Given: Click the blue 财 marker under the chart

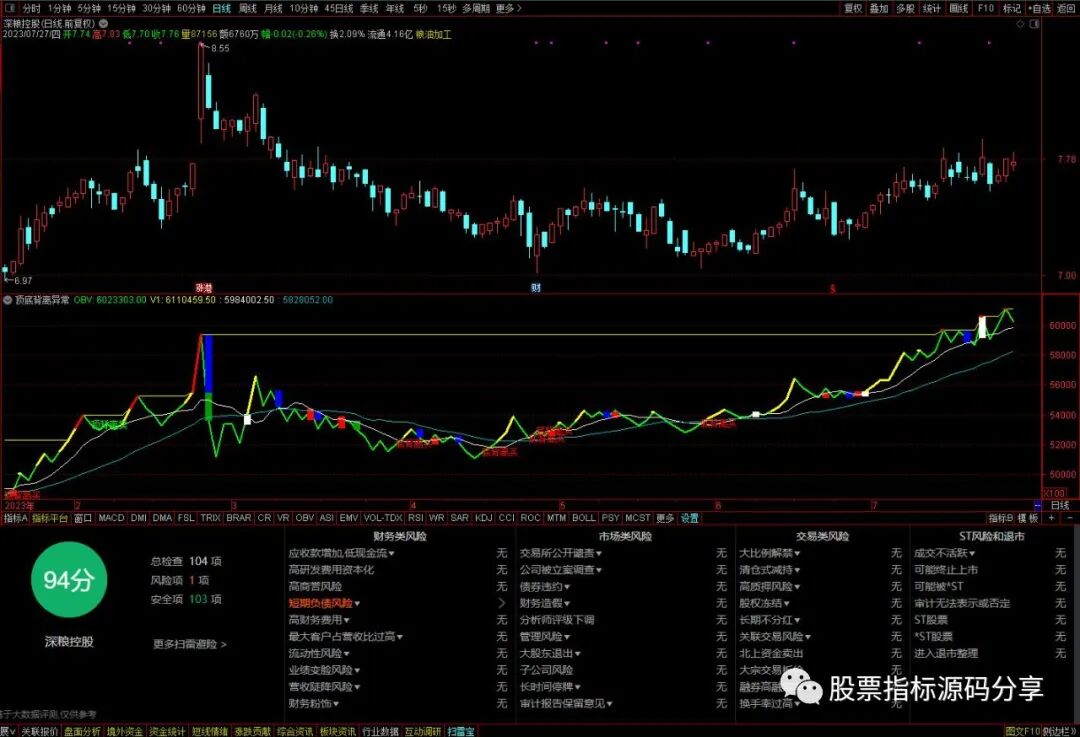Looking at the screenshot, I should tap(536, 288).
